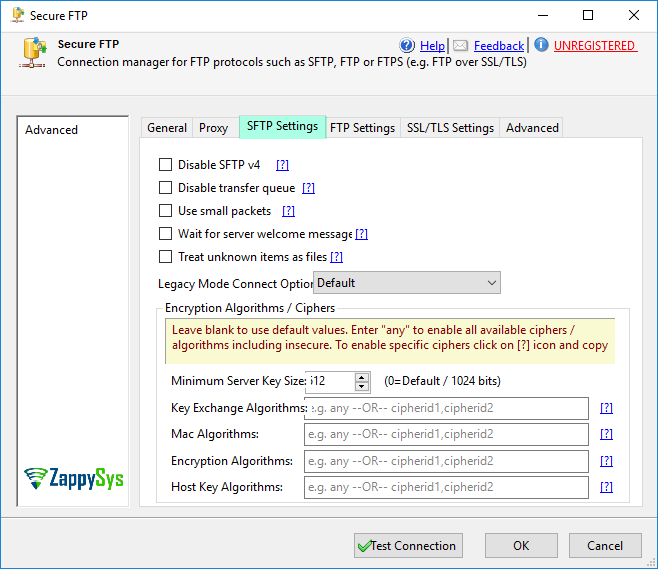Click the Test Connection button
658x569 pixels.
point(408,546)
